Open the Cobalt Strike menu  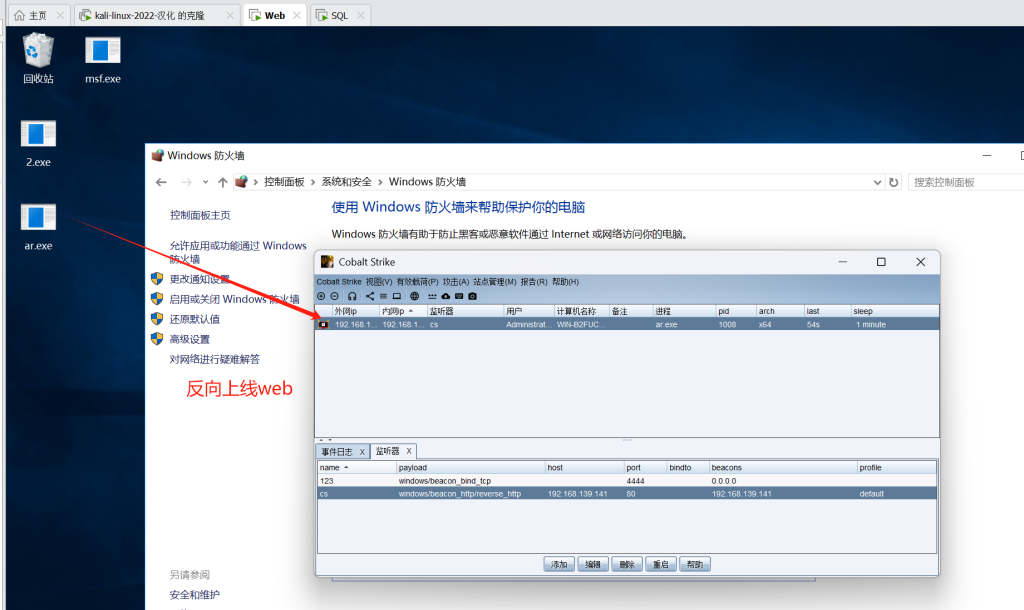(339, 282)
